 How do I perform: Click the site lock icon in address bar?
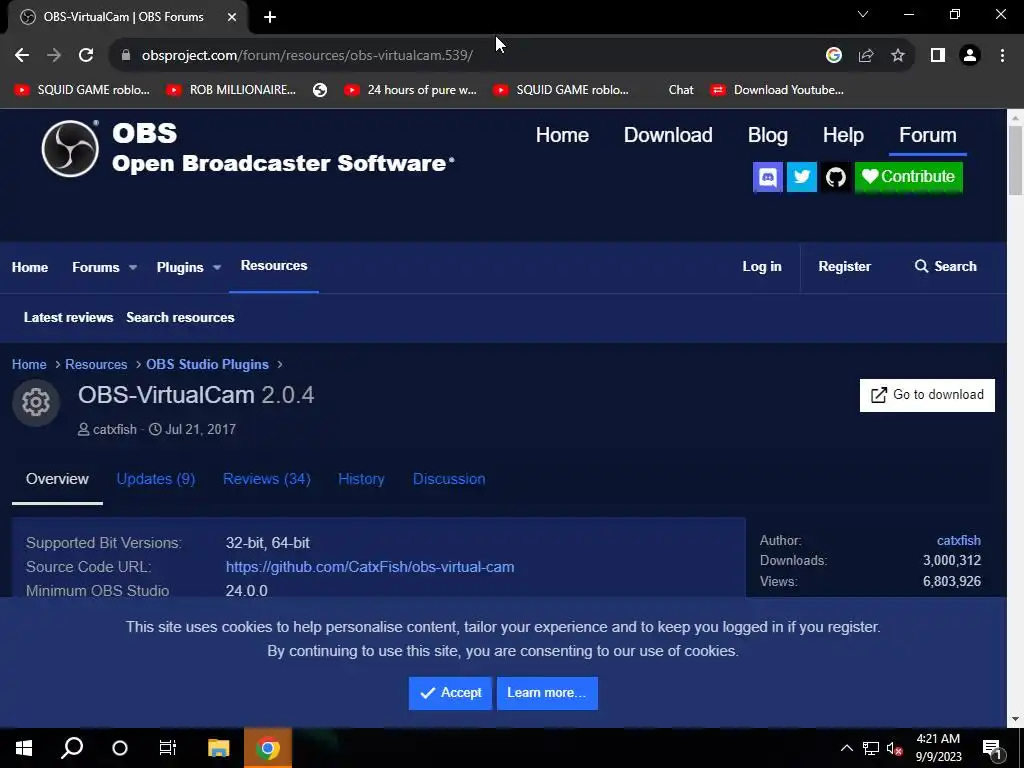(x=126, y=56)
